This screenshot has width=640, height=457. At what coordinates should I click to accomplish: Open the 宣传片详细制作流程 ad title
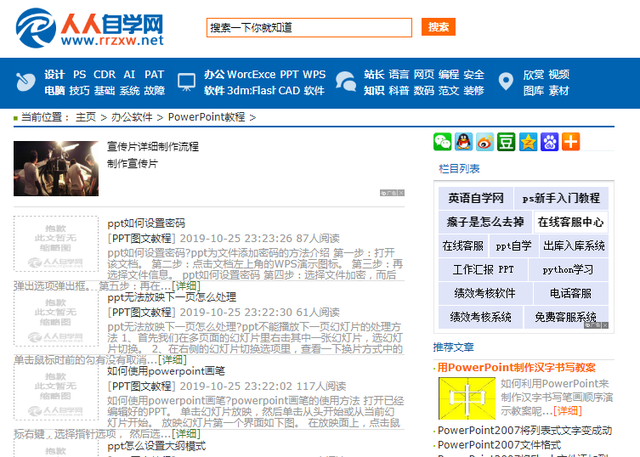click(x=153, y=146)
